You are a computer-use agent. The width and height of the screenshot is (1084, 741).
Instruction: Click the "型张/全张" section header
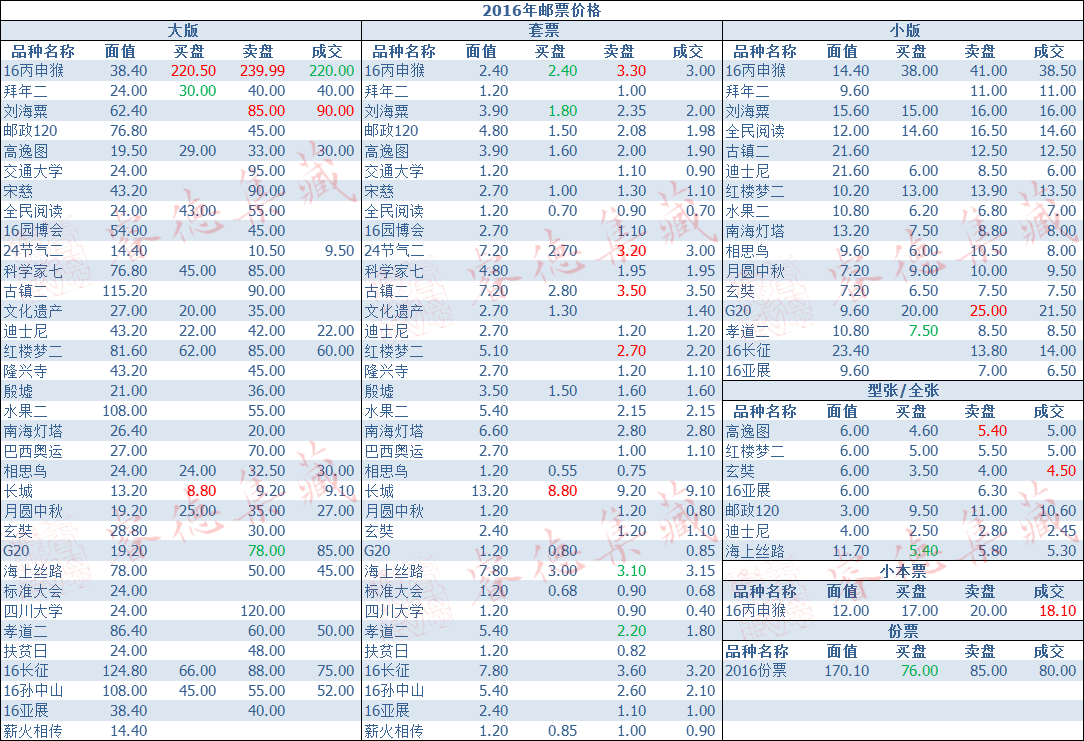(903, 391)
